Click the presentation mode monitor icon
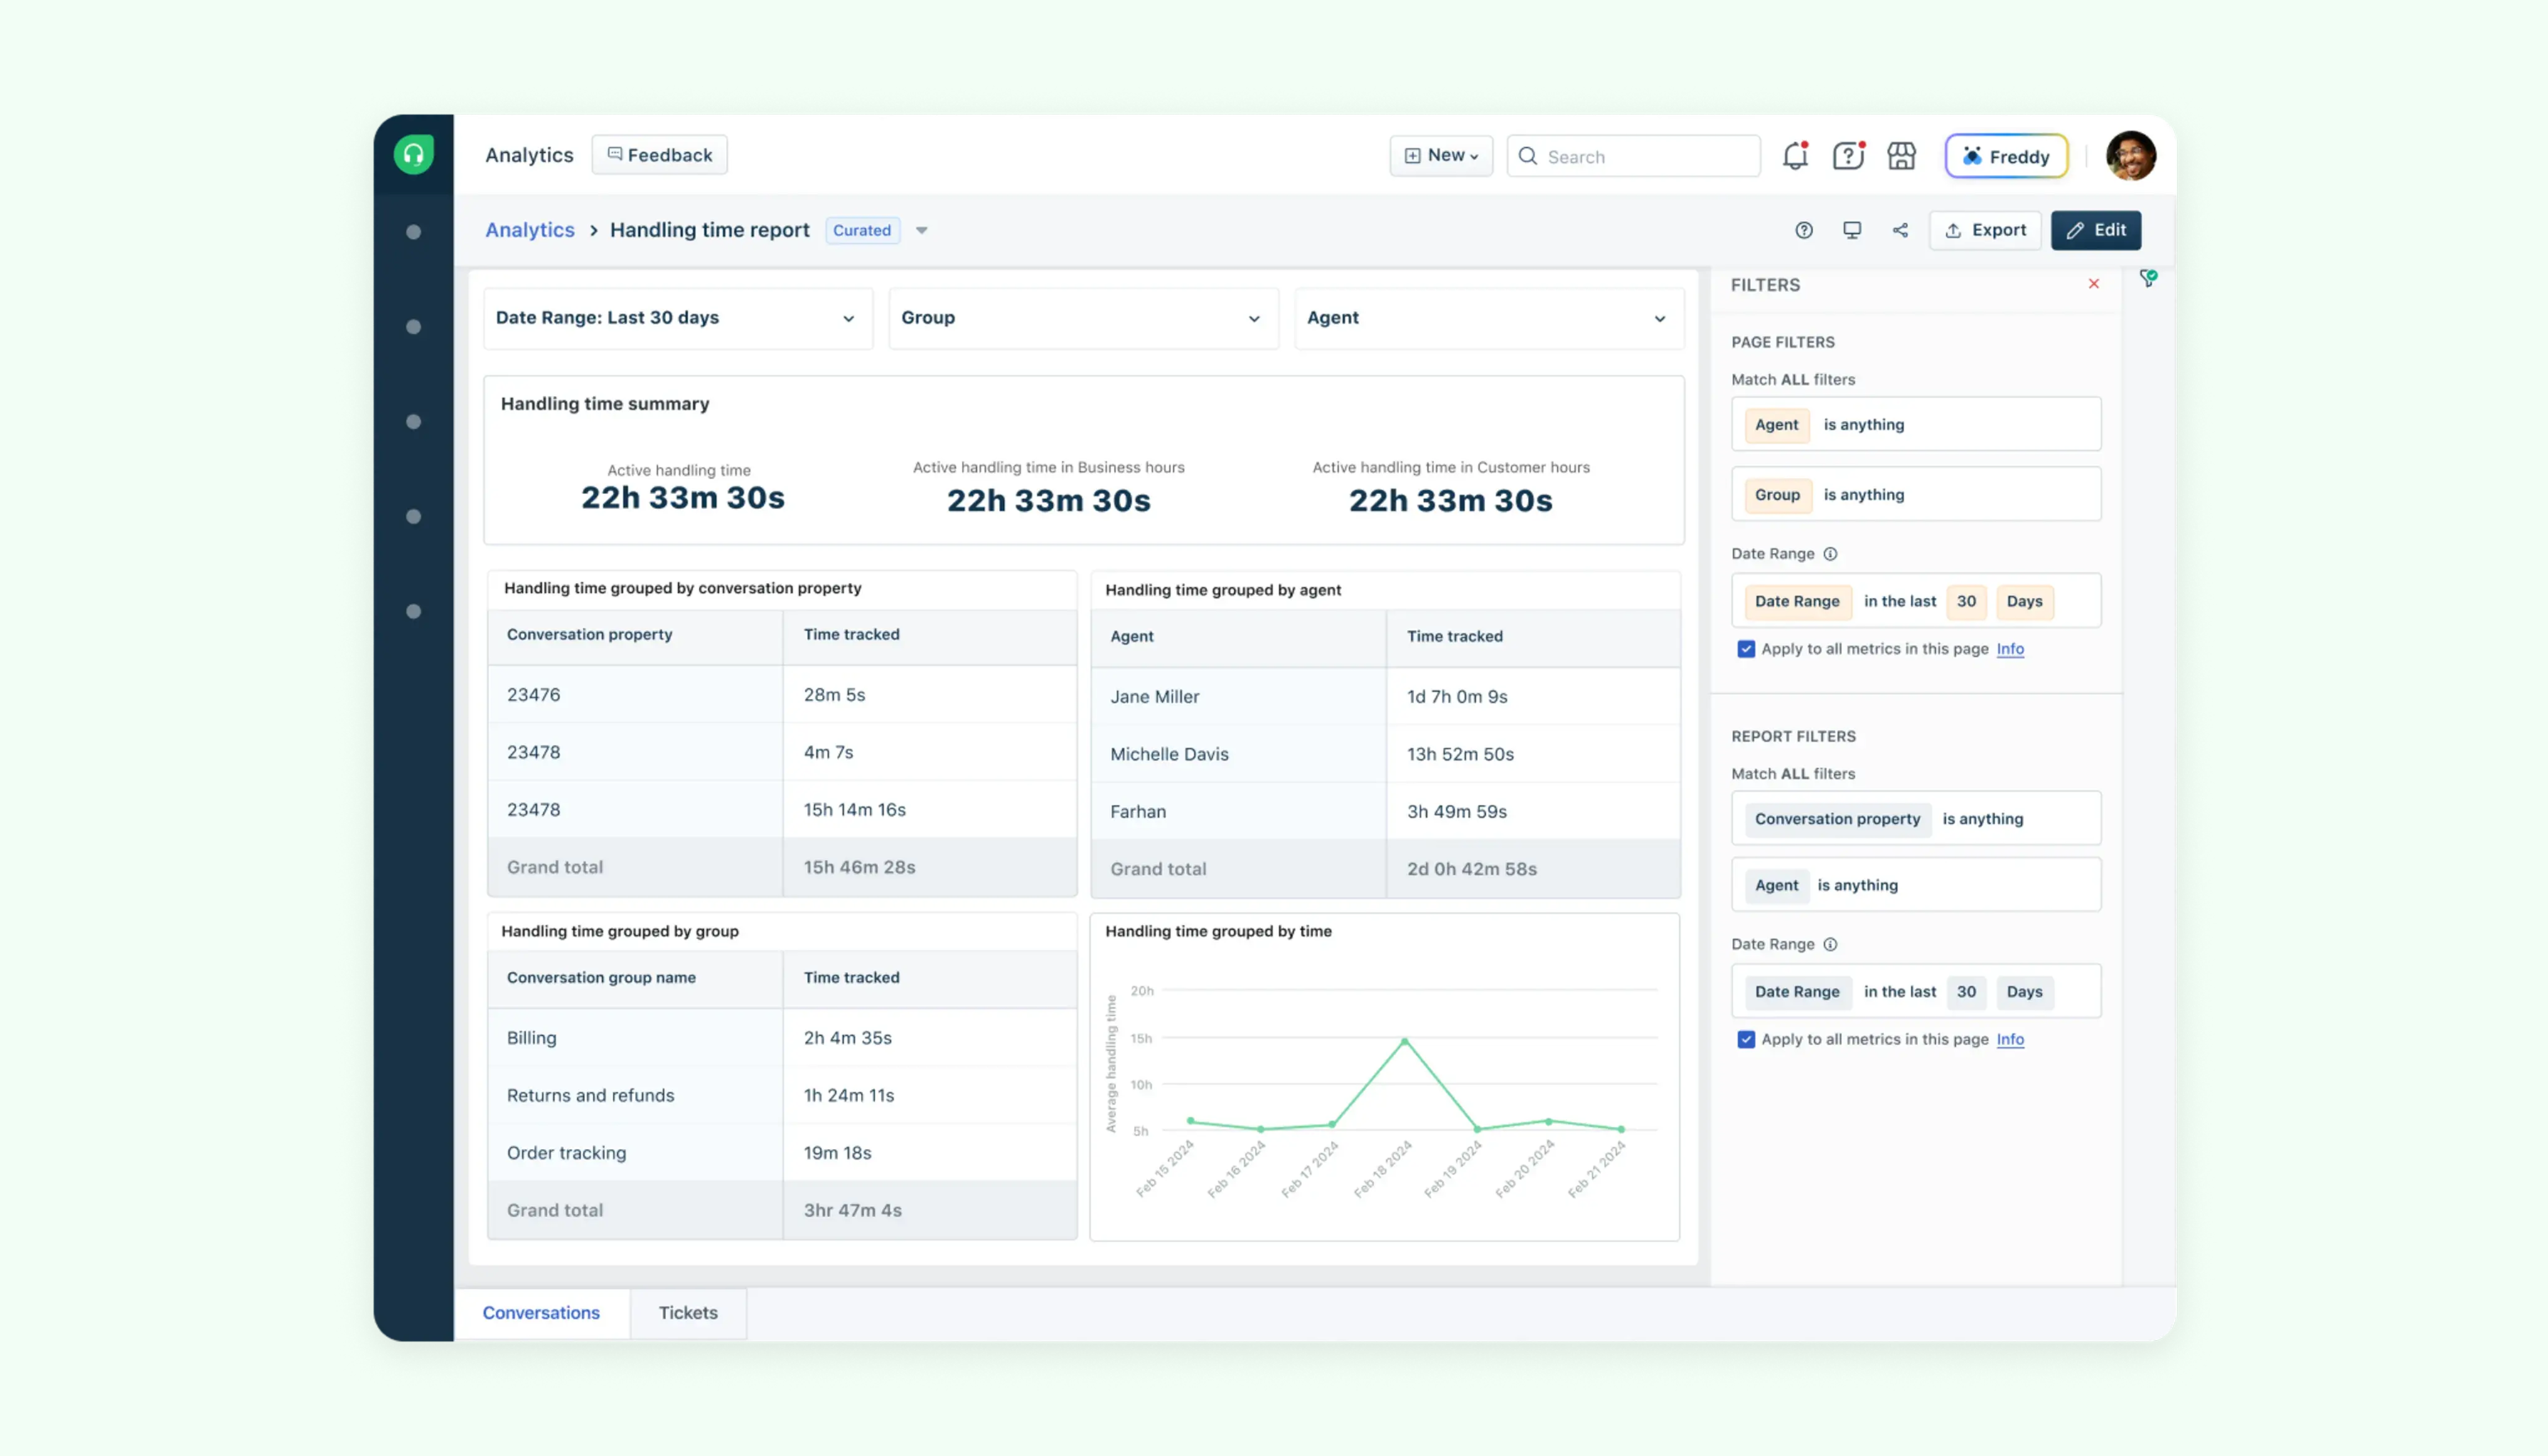 pos(1852,230)
